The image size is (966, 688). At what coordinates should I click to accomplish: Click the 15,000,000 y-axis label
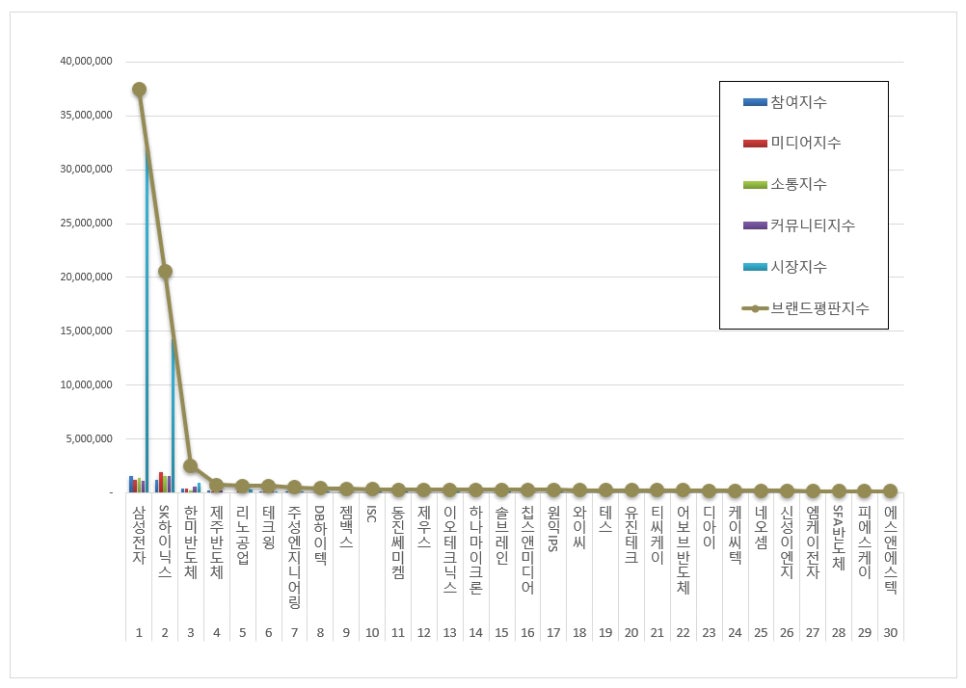pos(86,331)
